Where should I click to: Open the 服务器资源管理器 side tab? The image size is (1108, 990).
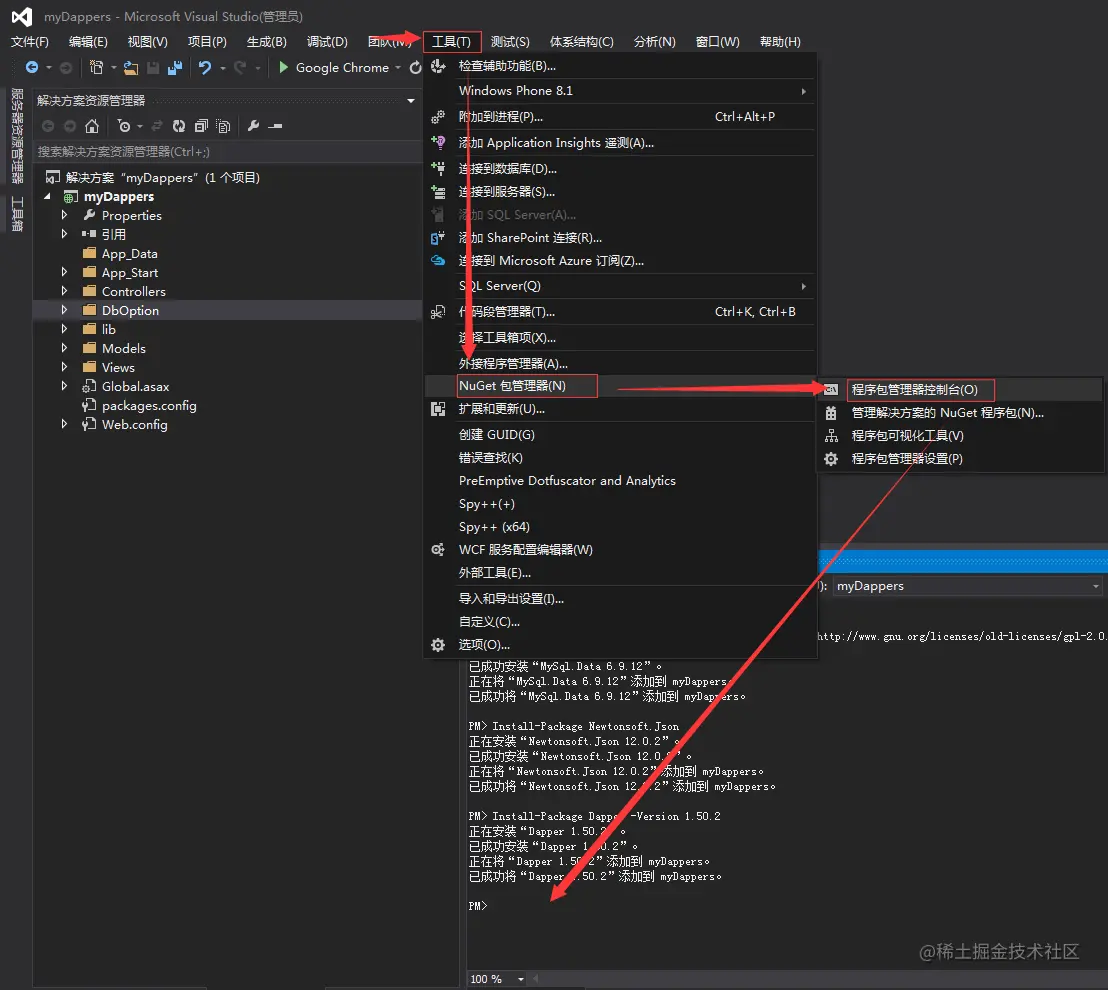point(17,136)
